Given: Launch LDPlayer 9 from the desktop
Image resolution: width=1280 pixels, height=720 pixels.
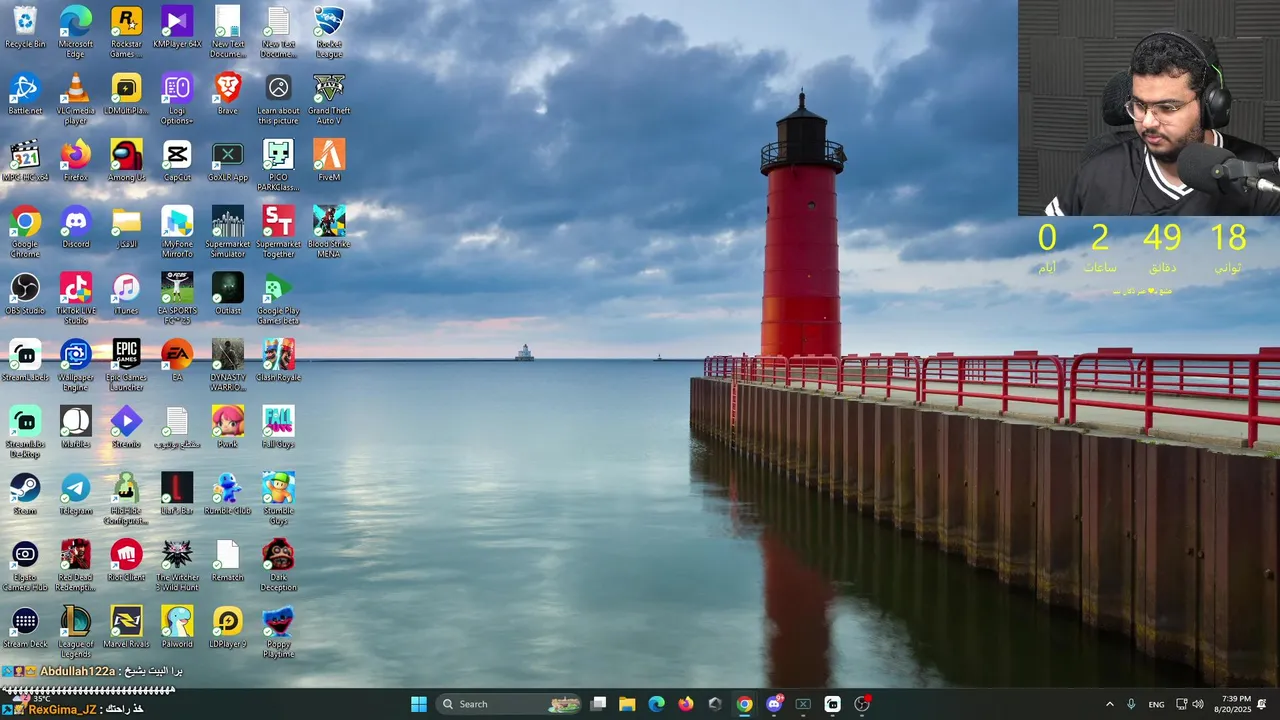Looking at the screenshot, I should coord(228,628).
